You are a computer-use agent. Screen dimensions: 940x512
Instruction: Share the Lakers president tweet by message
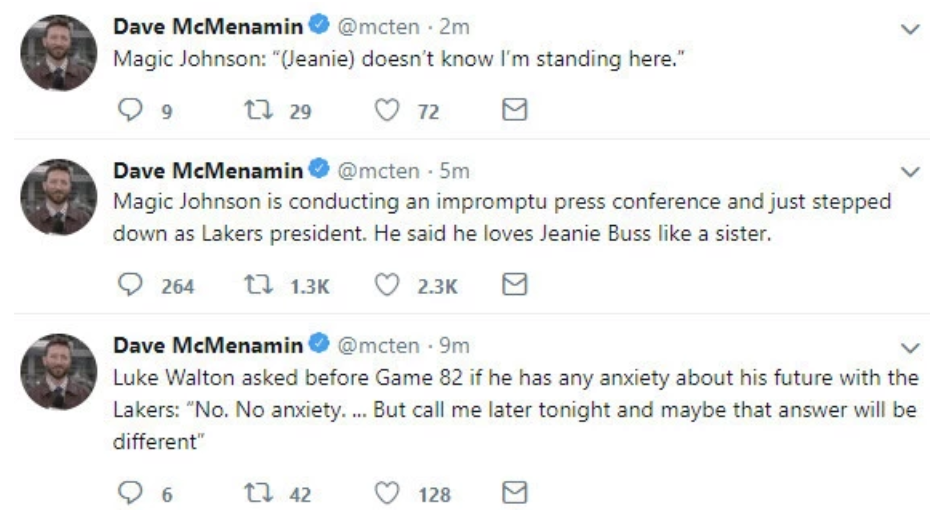tap(513, 286)
